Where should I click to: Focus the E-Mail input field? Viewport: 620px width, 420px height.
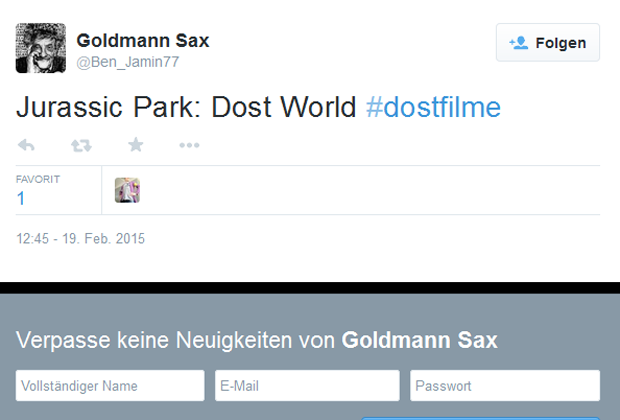(307, 386)
